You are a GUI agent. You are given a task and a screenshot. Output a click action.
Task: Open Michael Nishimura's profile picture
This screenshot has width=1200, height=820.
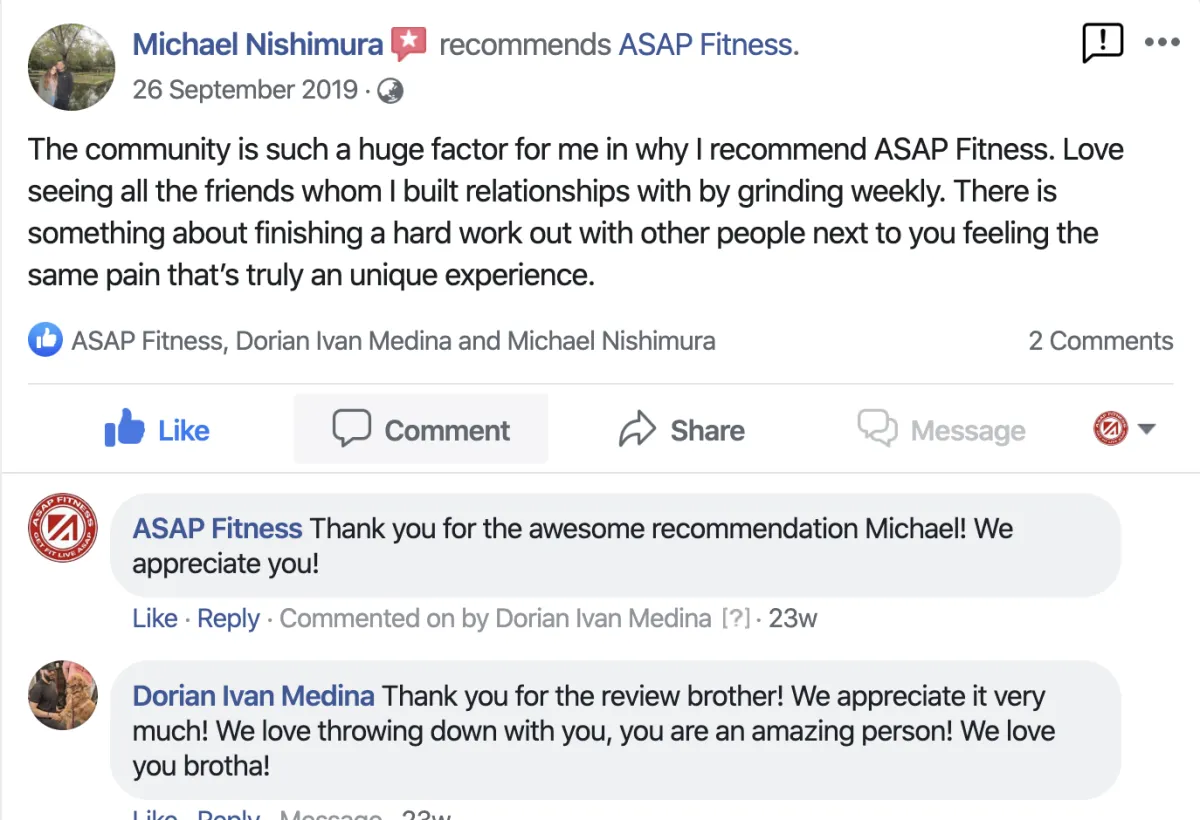(71, 66)
